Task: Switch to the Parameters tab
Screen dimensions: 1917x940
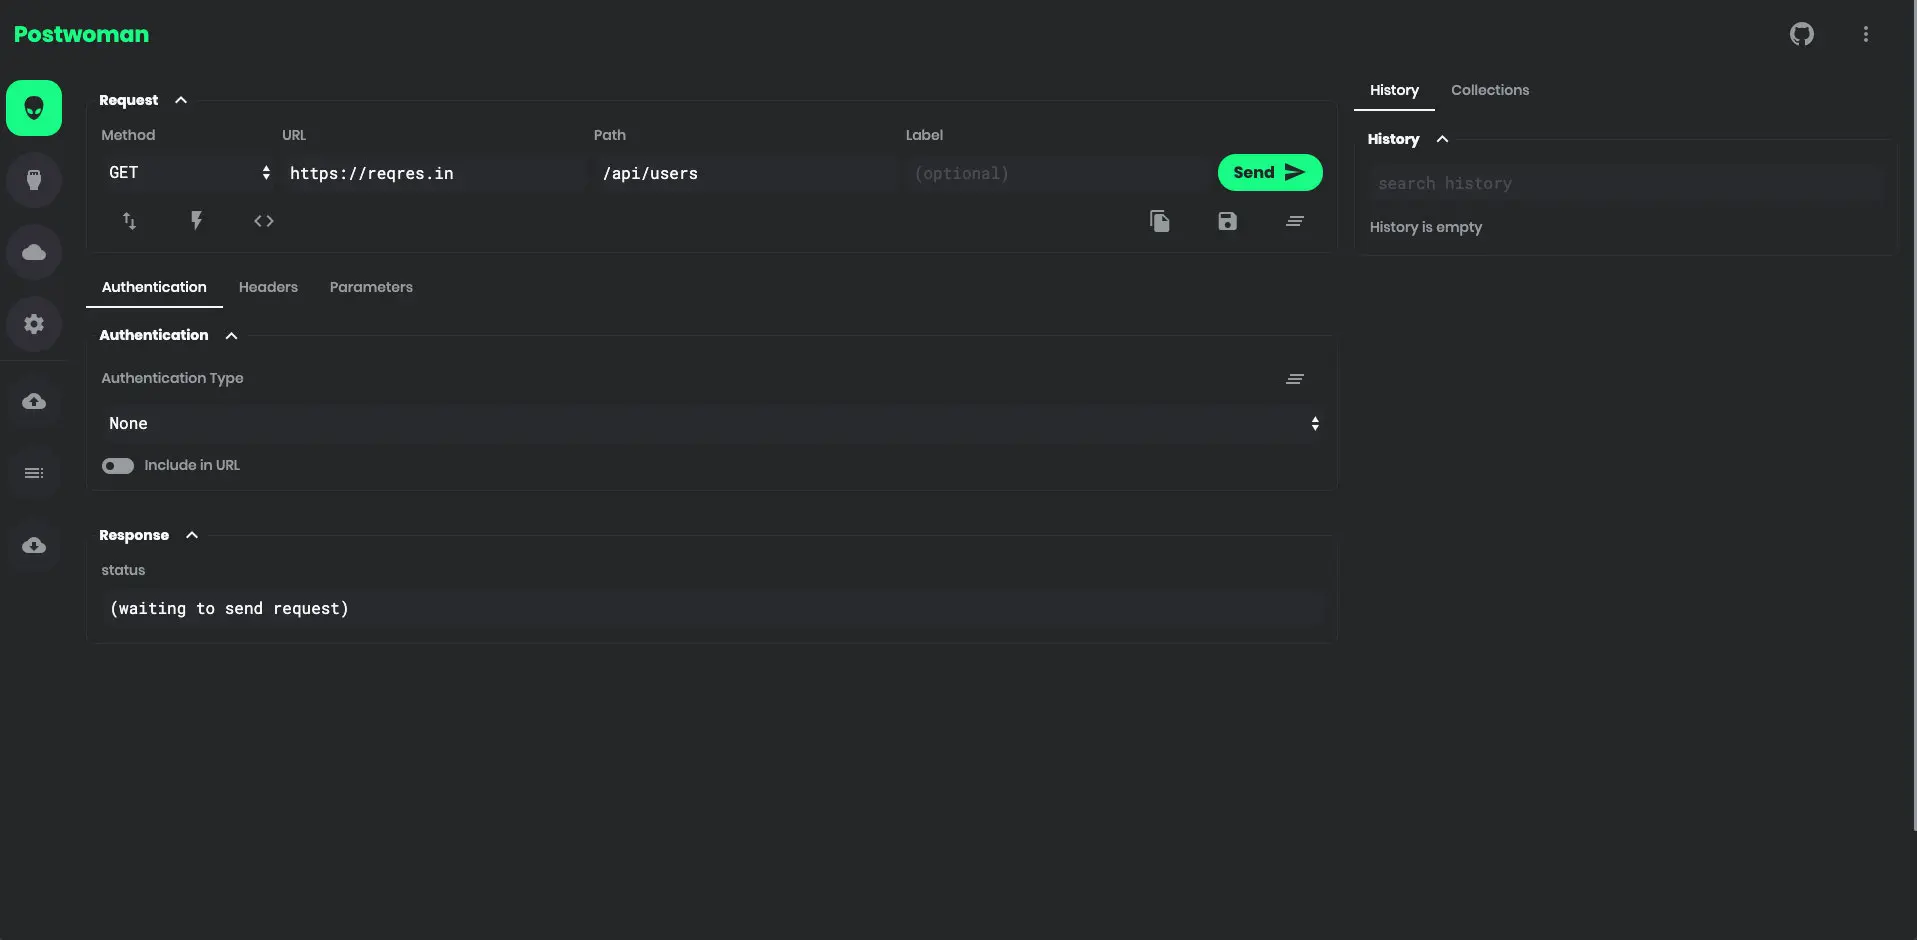Action: coord(371,287)
